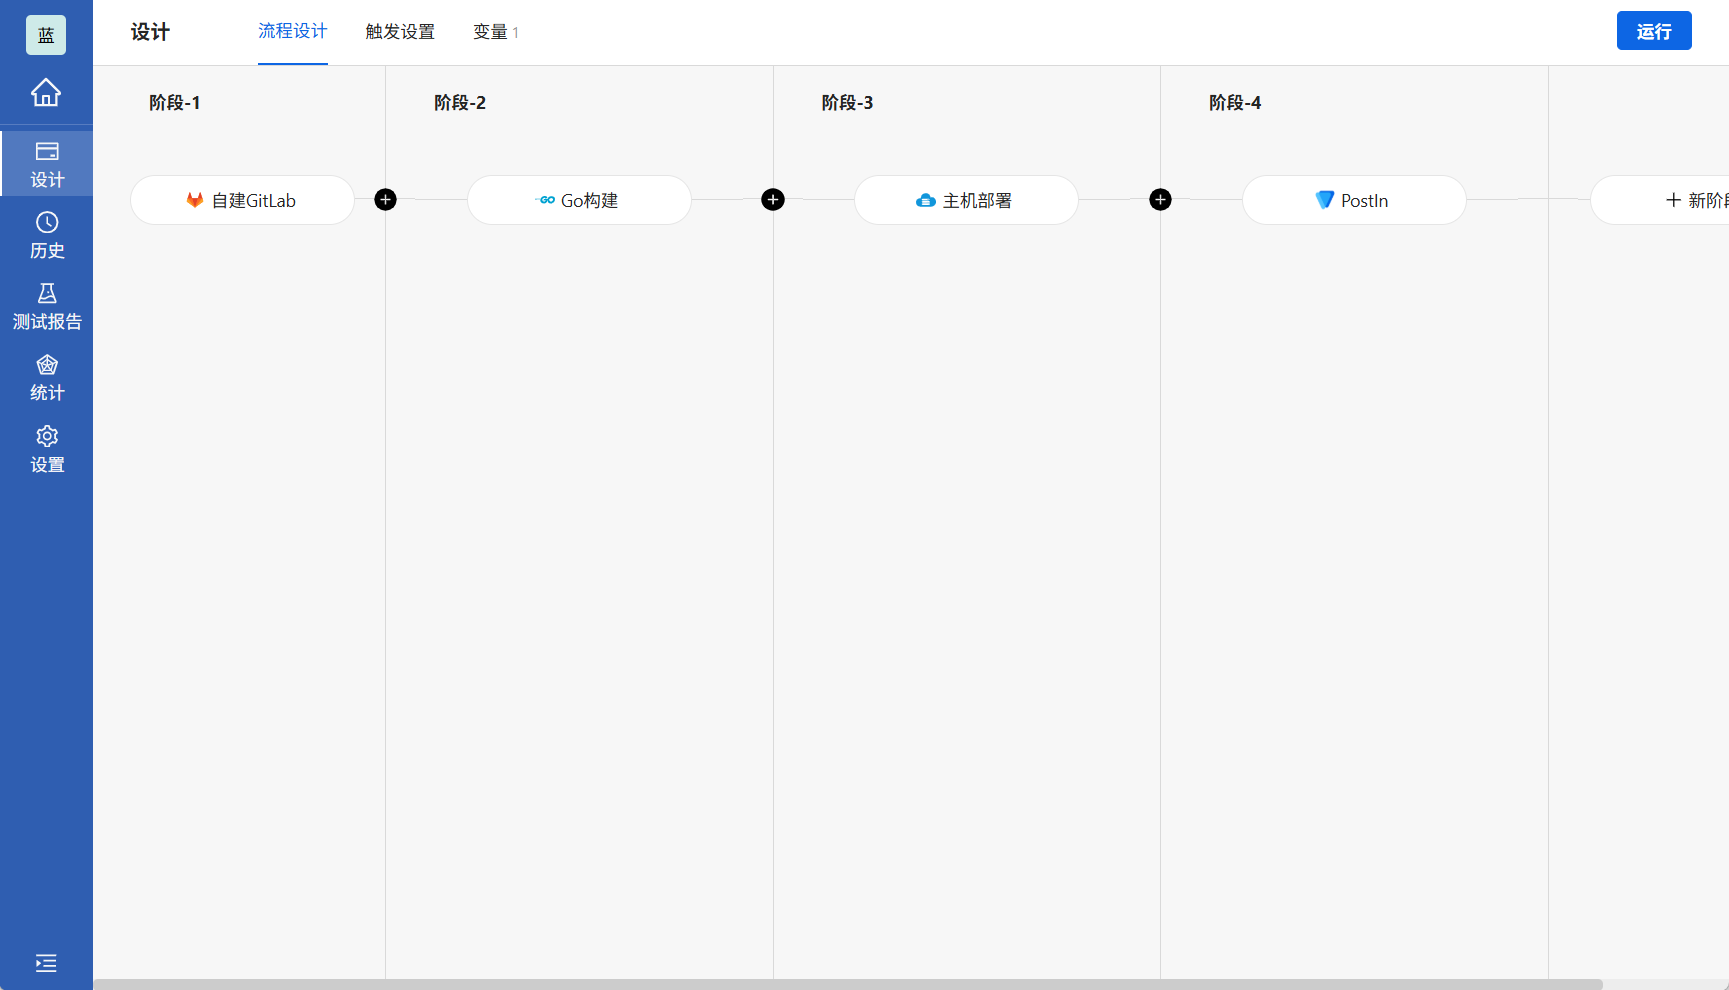The image size is (1729, 990).
Task: Click the GitLab fox icon
Action: pyautogui.click(x=195, y=200)
